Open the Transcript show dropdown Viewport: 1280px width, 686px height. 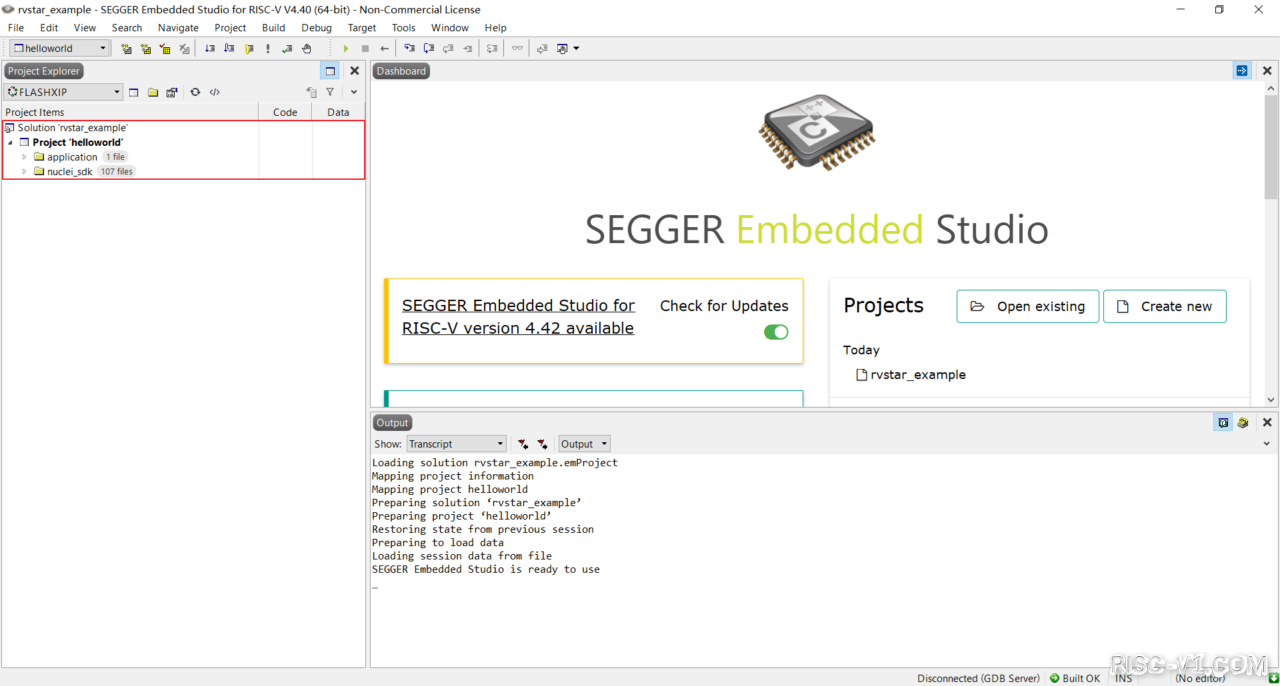click(456, 444)
